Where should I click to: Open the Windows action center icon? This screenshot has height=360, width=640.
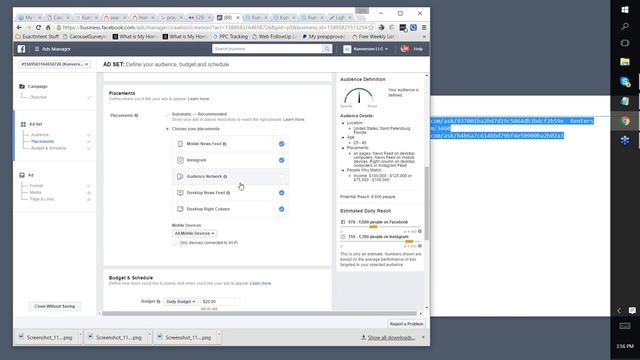pos(632,311)
